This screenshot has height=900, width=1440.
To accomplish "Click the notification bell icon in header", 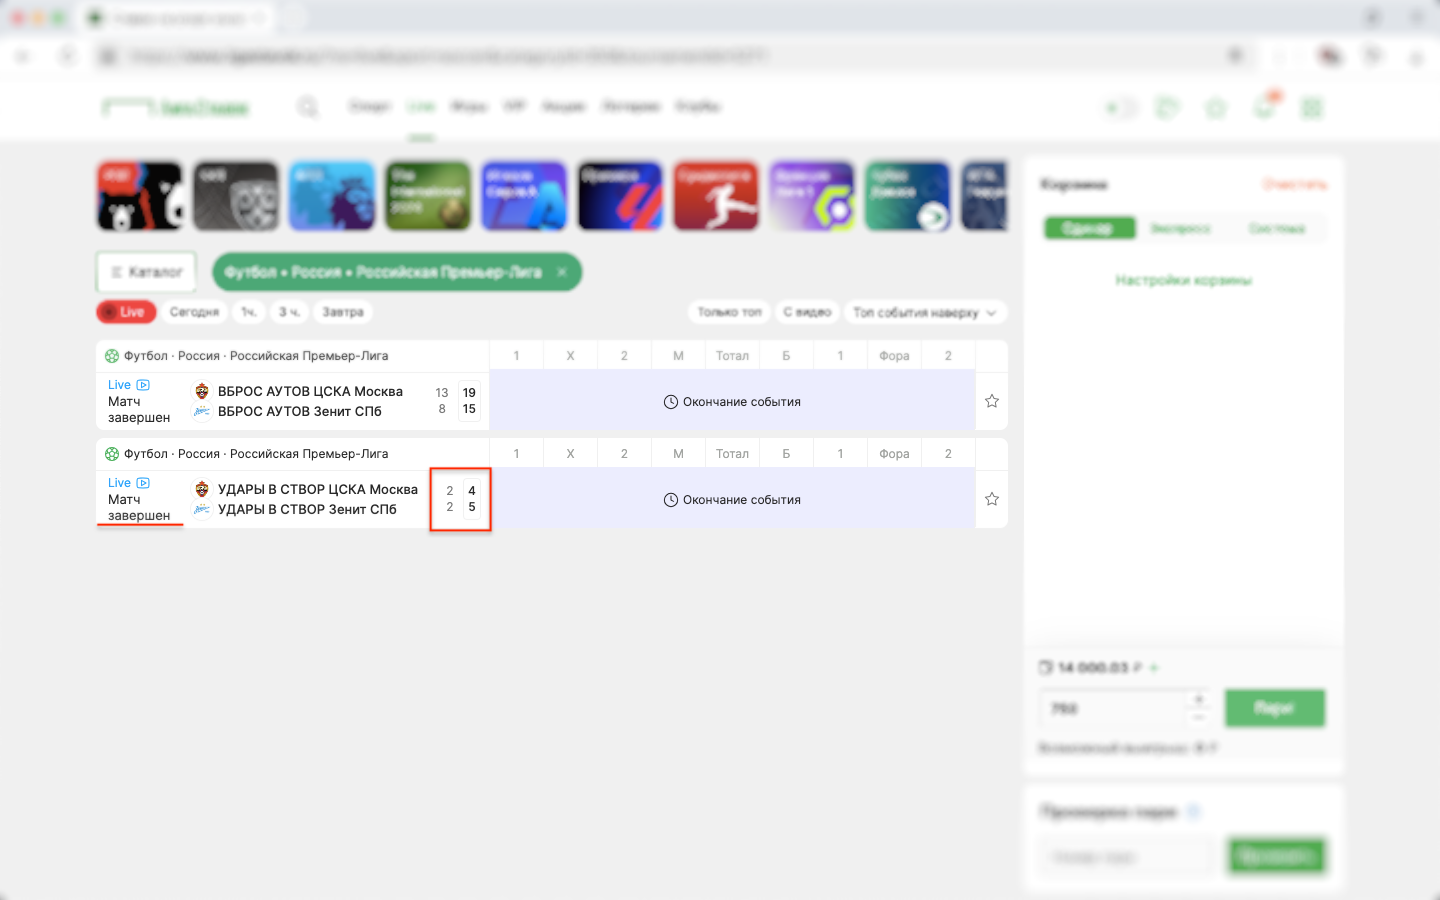I will click(1264, 108).
